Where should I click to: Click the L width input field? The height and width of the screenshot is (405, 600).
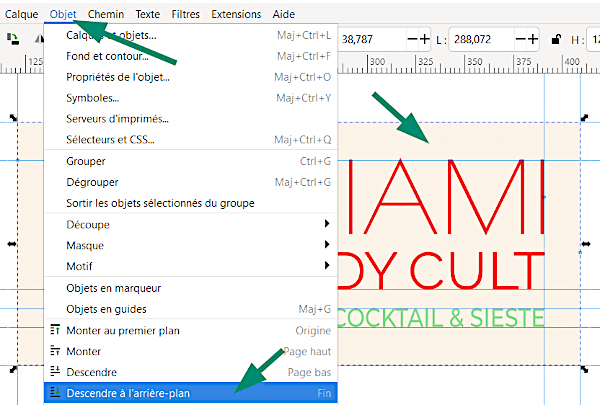[x=482, y=39]
